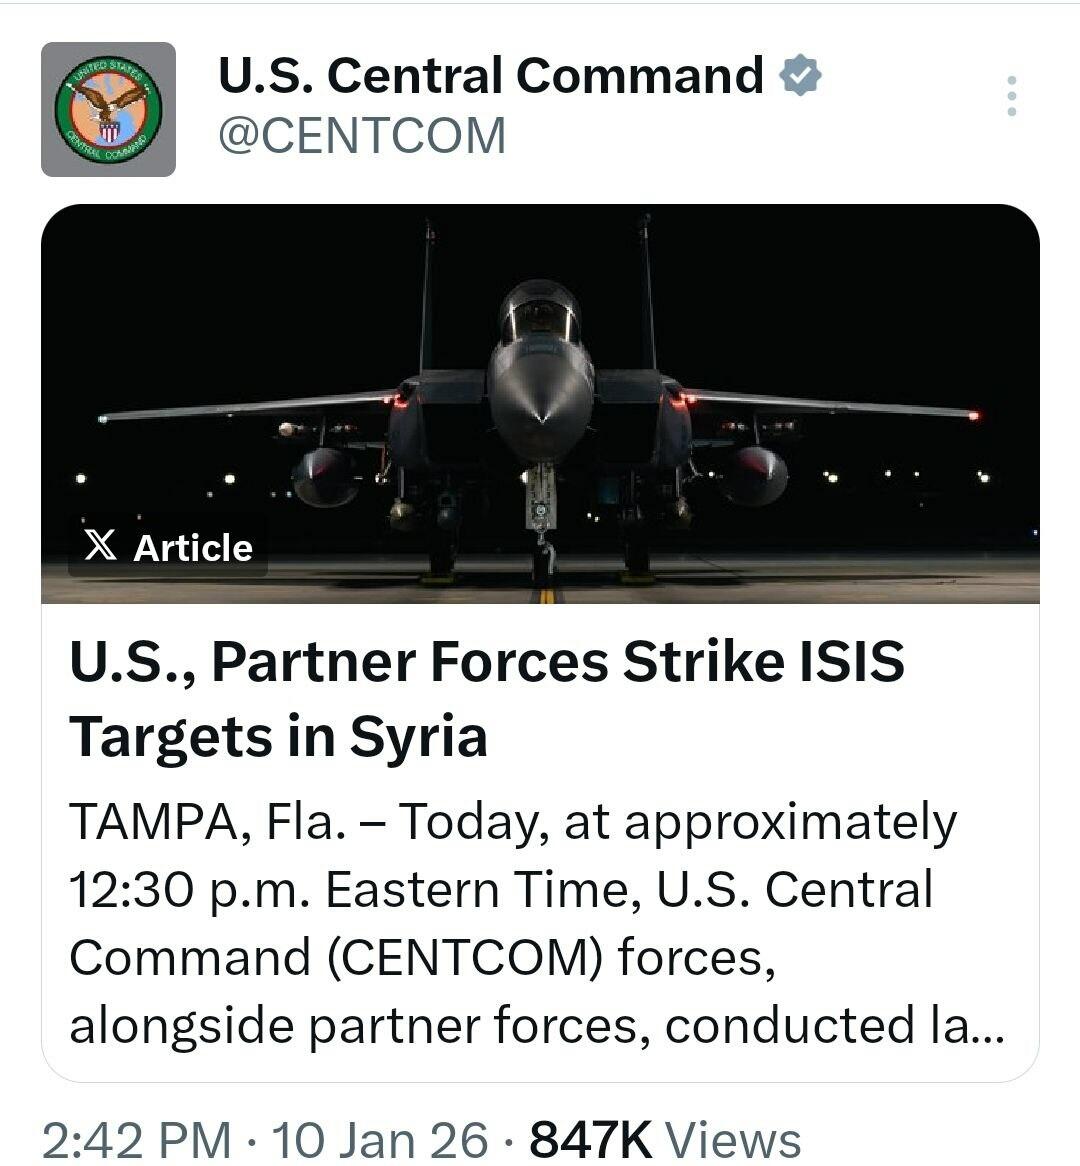Click the "Views" label

[x=733, y=1139]
